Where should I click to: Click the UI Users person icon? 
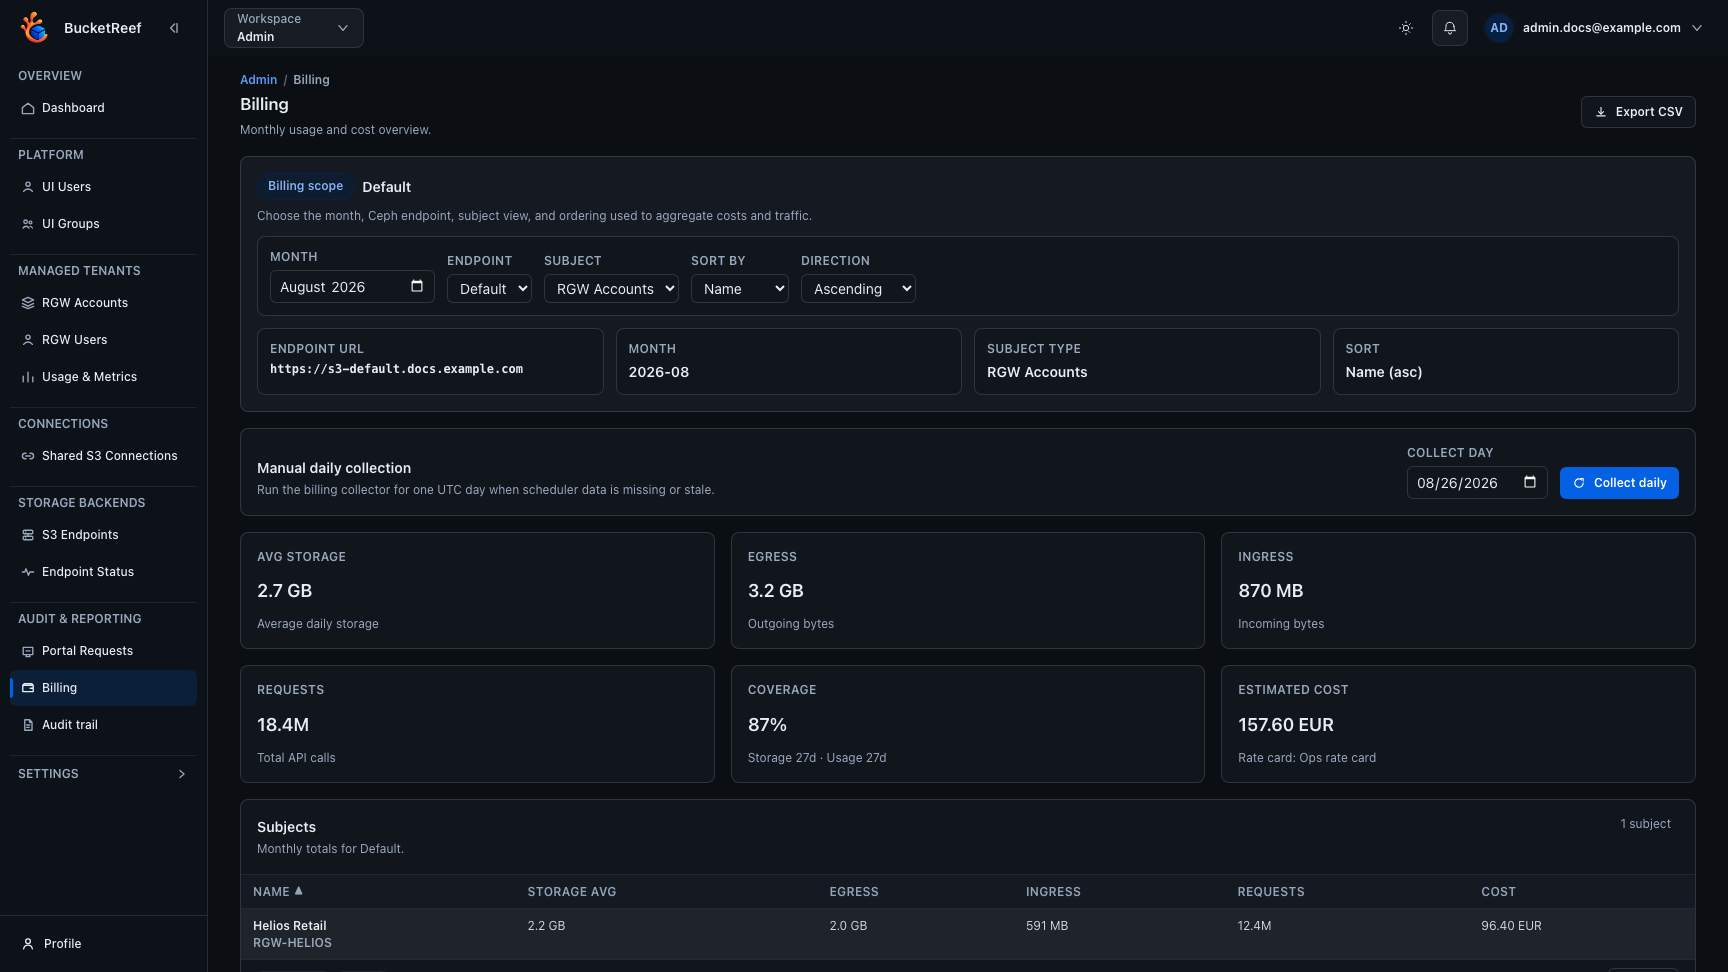pos(28,187)
